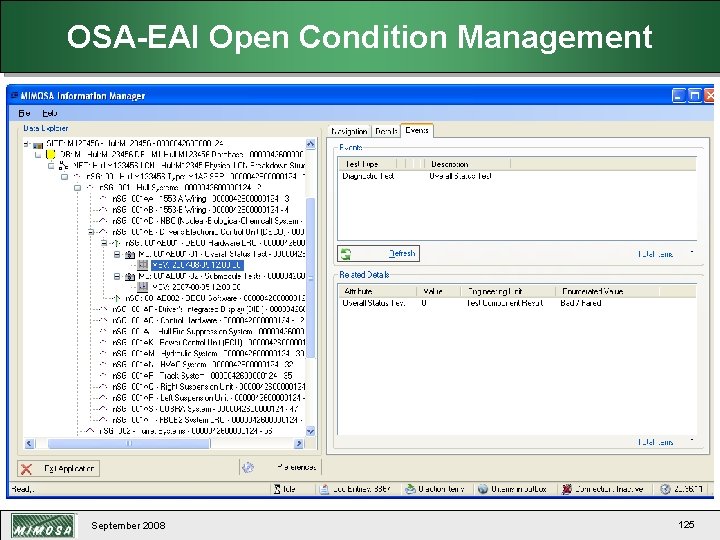Select the HVAC System tree node
Screen dimensions: 720x540
pos(202,365)
